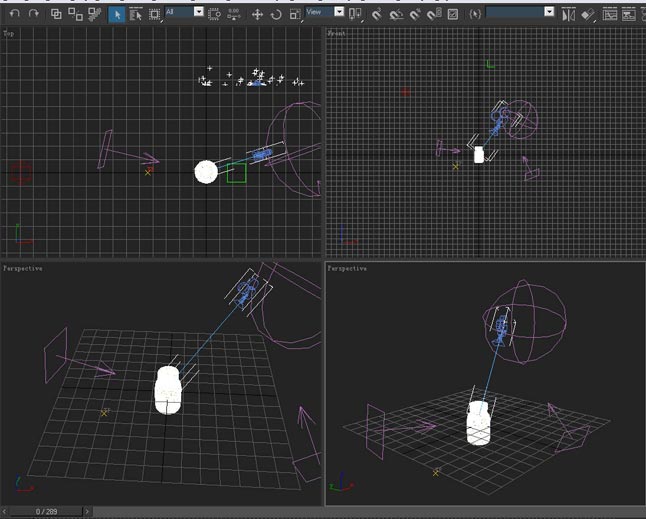Select the blue camera in the Top viewport
The height and width of the screenshot is (519, 646).
262,155
